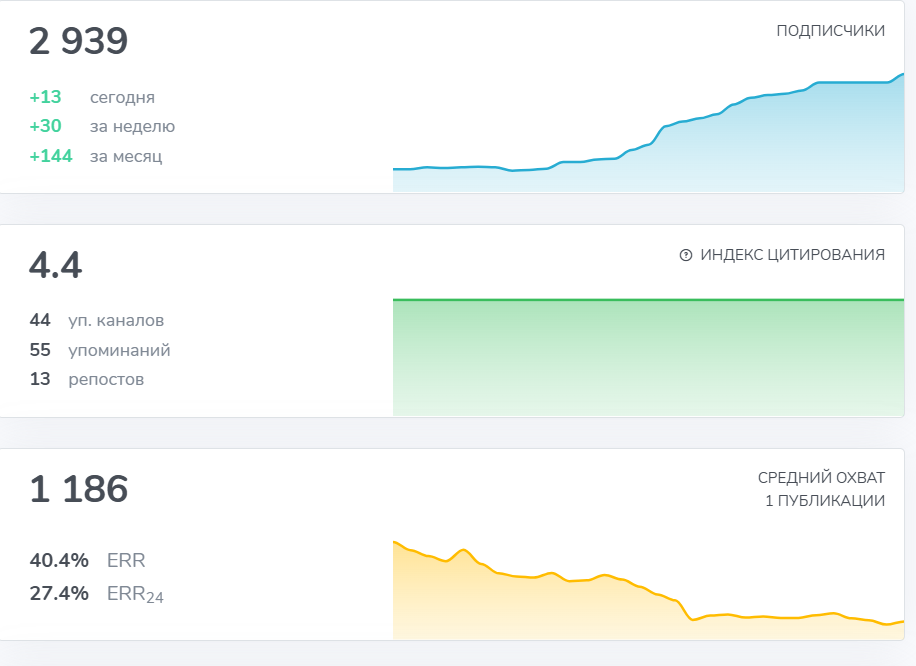The height and width of the screenshot is (666, 916).
Task: Open the ИНДЕКС ЦИТИРОВАНИЯ label
Action: coord(792,255)
